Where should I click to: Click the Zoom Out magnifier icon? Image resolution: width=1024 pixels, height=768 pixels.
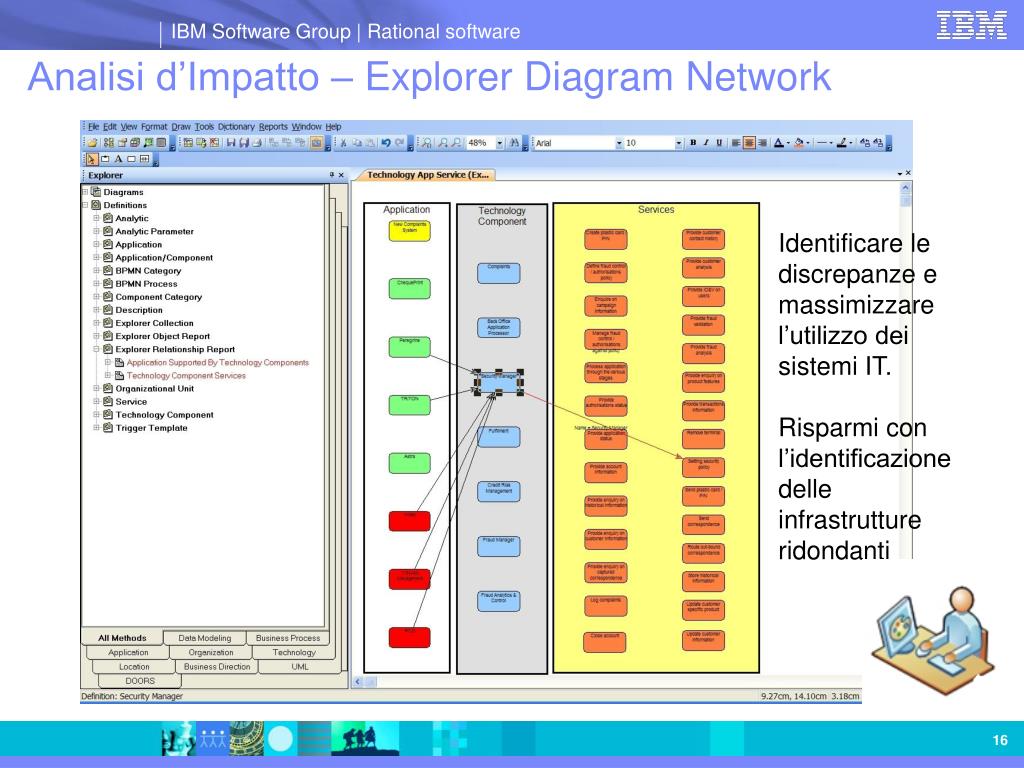click(456, 142)
